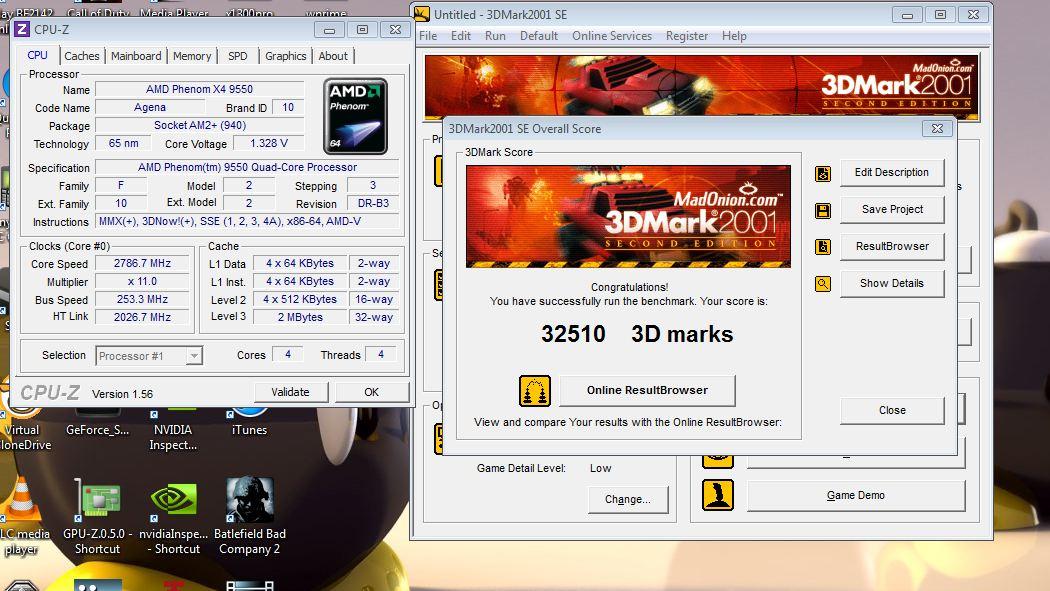This screenshot has width=1050, height=591.
Task: Click the Socket AM2+ (940) package field
Action: pyautogui.click(x=200, y=125)
